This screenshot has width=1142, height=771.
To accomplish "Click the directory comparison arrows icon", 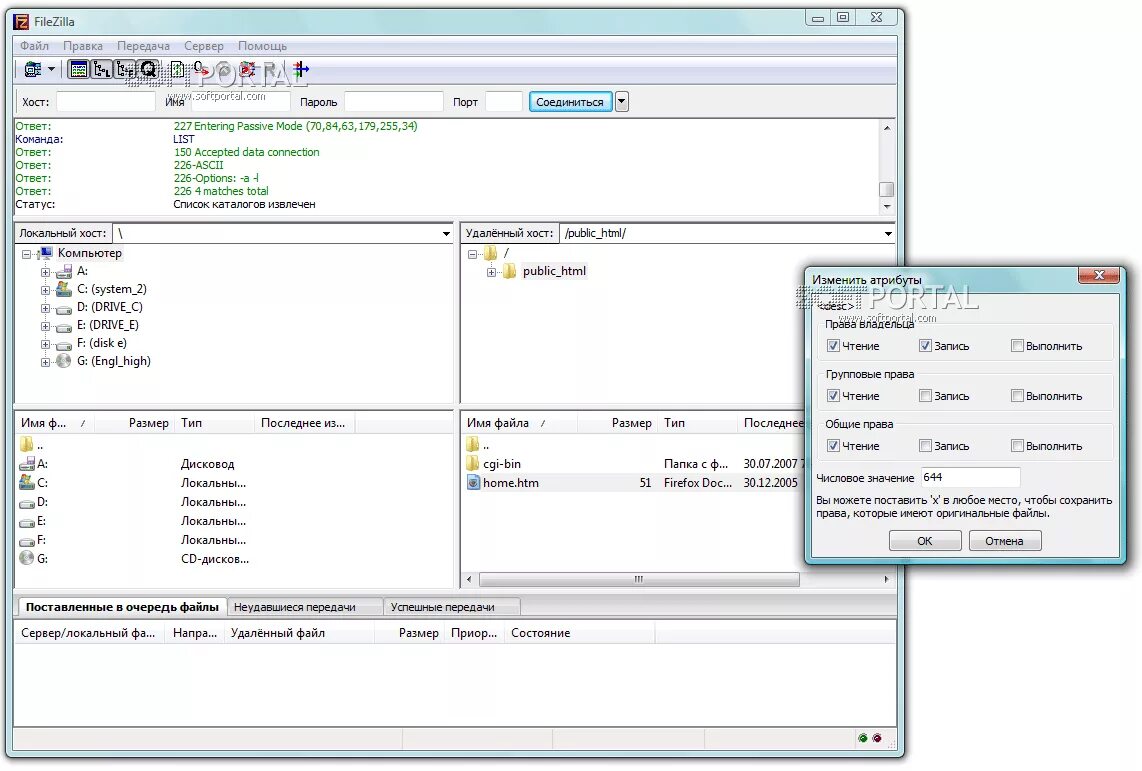I will (x=301, y=70).
